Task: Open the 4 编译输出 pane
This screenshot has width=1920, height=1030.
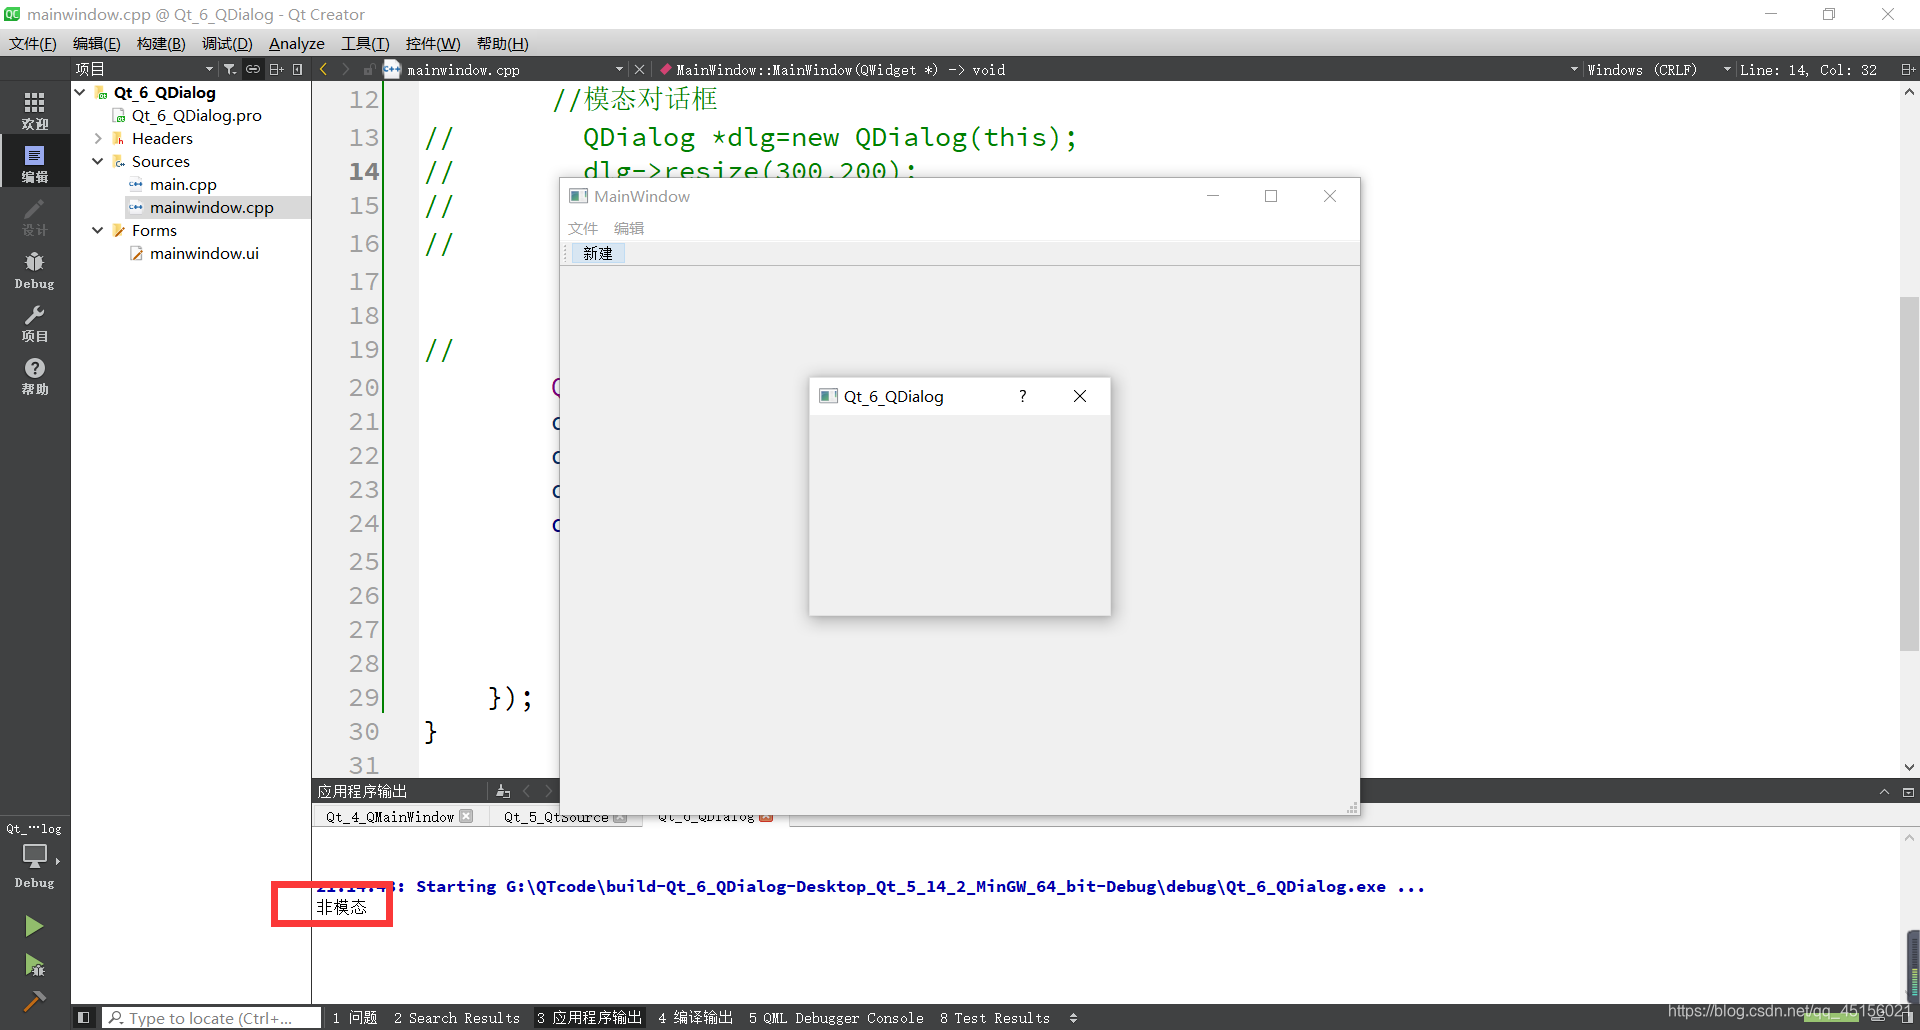Action: (x=696, y=1017)
